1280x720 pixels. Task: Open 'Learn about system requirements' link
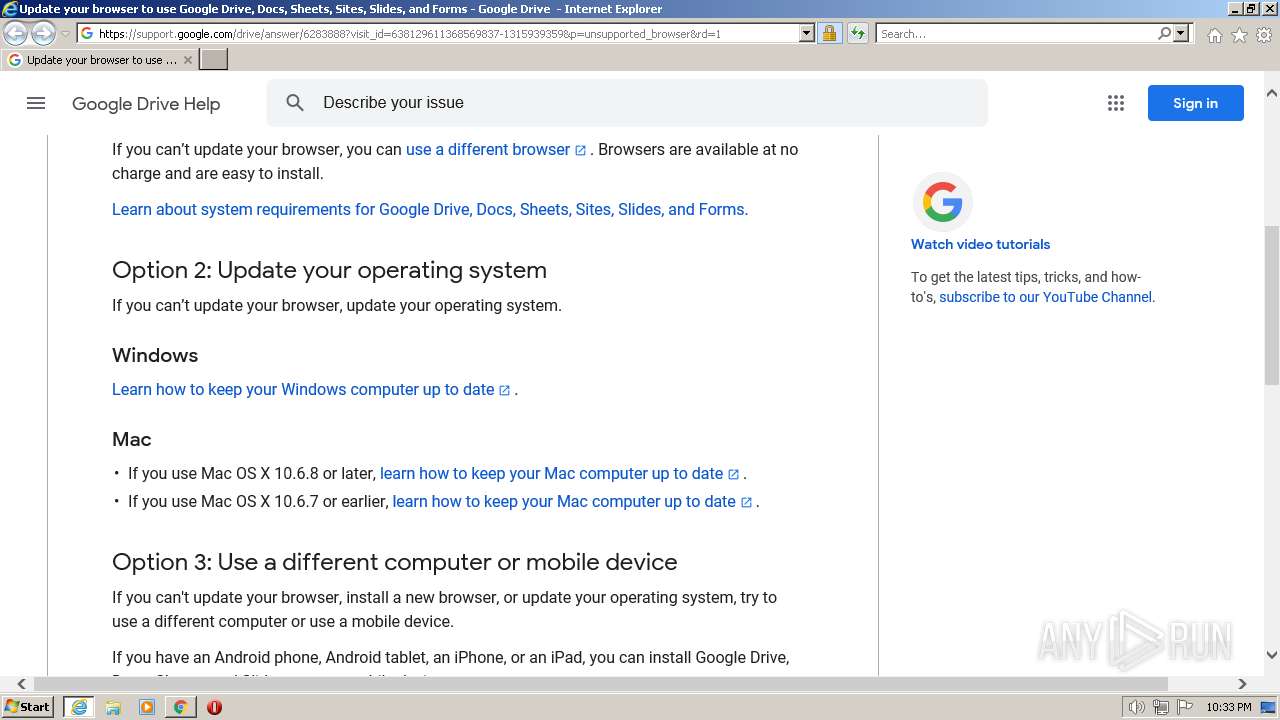coord(430,209)
